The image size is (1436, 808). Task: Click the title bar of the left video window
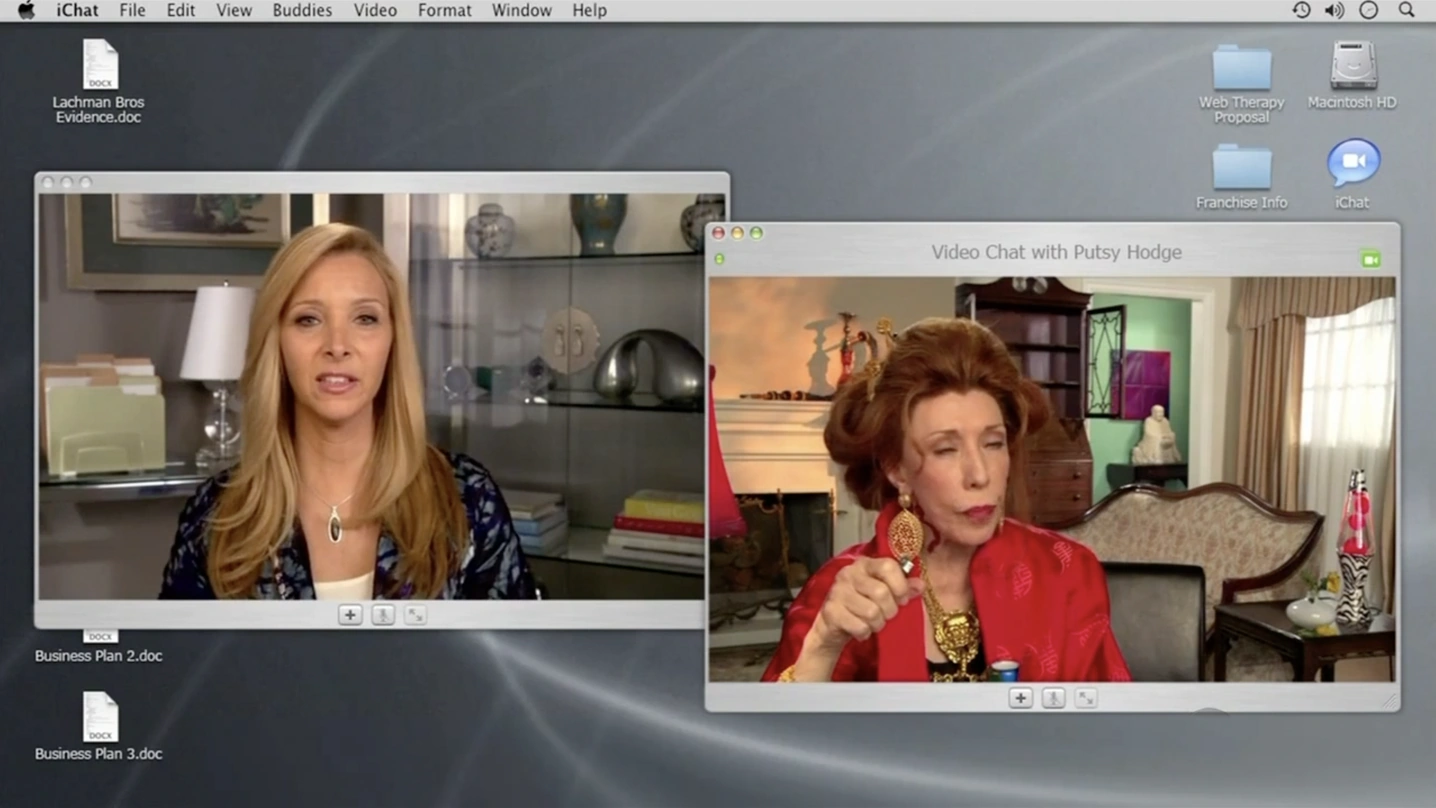[382, 182]
